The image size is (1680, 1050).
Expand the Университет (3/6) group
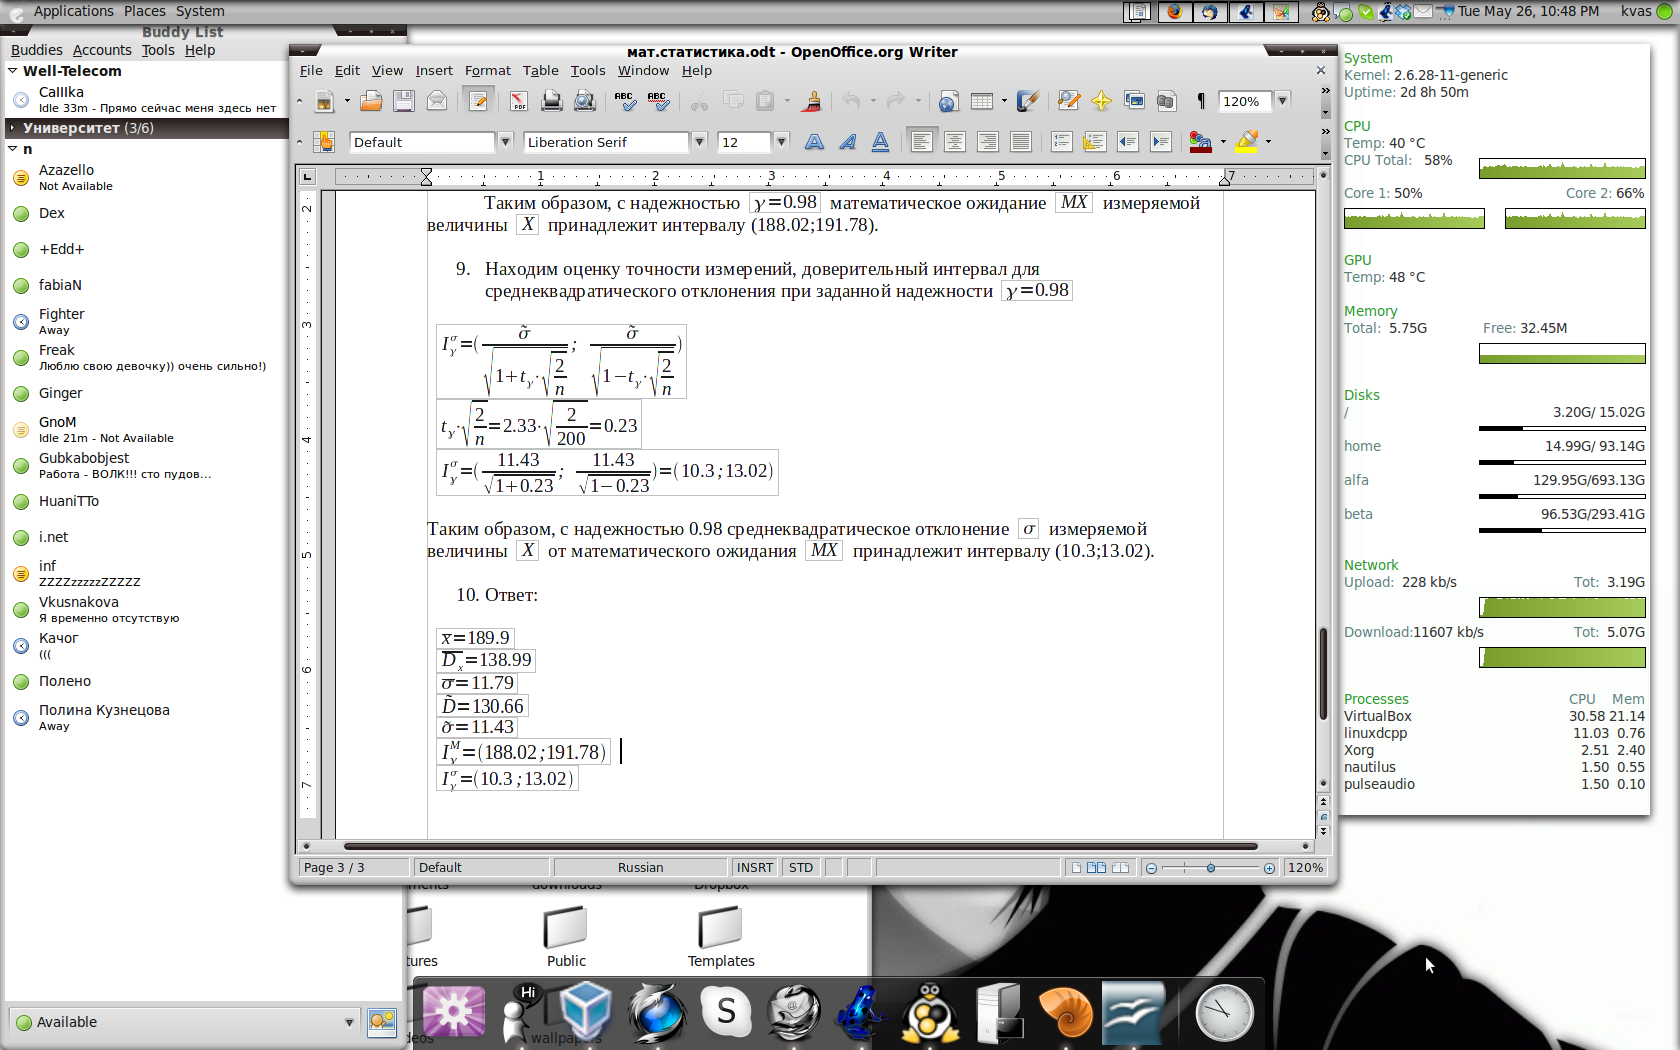coord(13,128)
